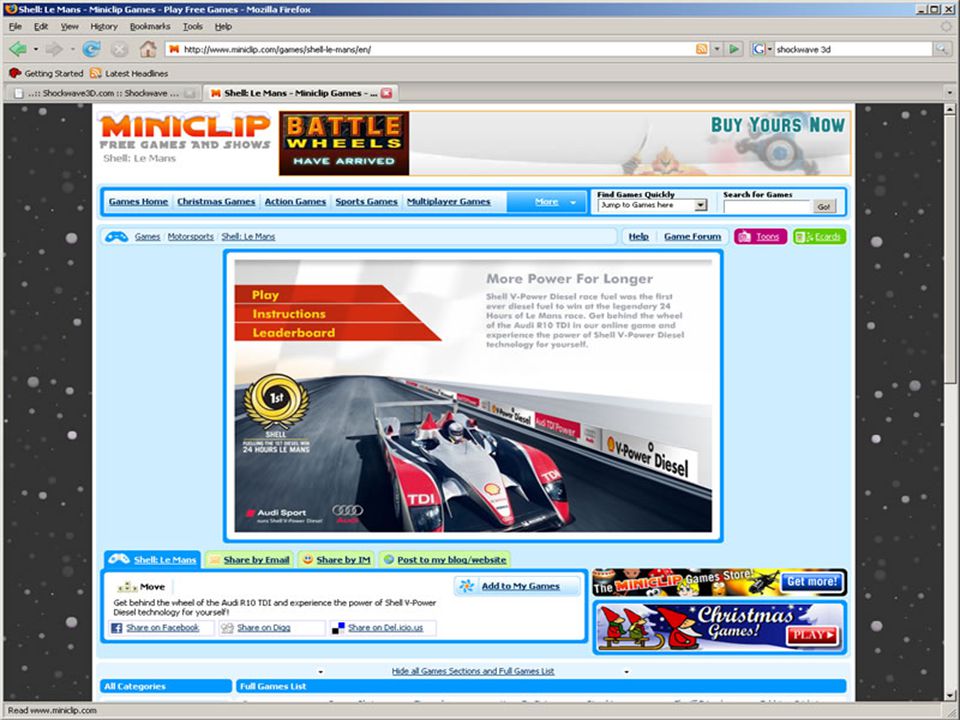The width and height of the screenshot is (960, 720).
Task: Open the Christmas Games link
Action: coord(216,201)
